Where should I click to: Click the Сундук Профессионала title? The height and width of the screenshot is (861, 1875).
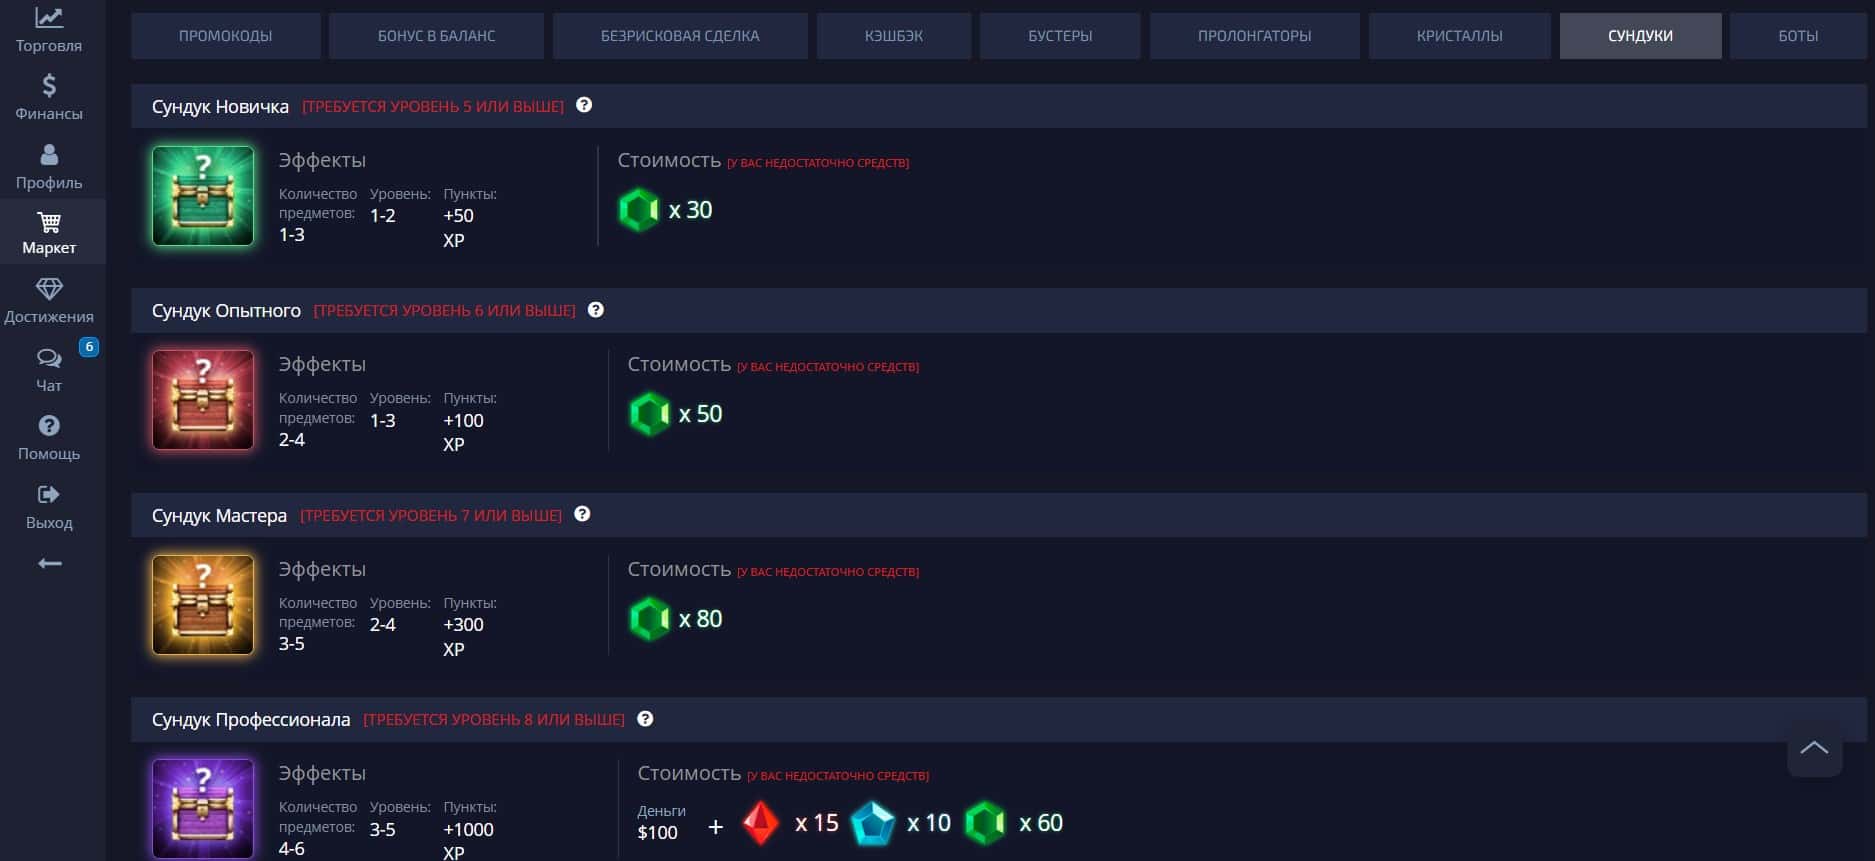pyautogui.click(x=251, y=720)
